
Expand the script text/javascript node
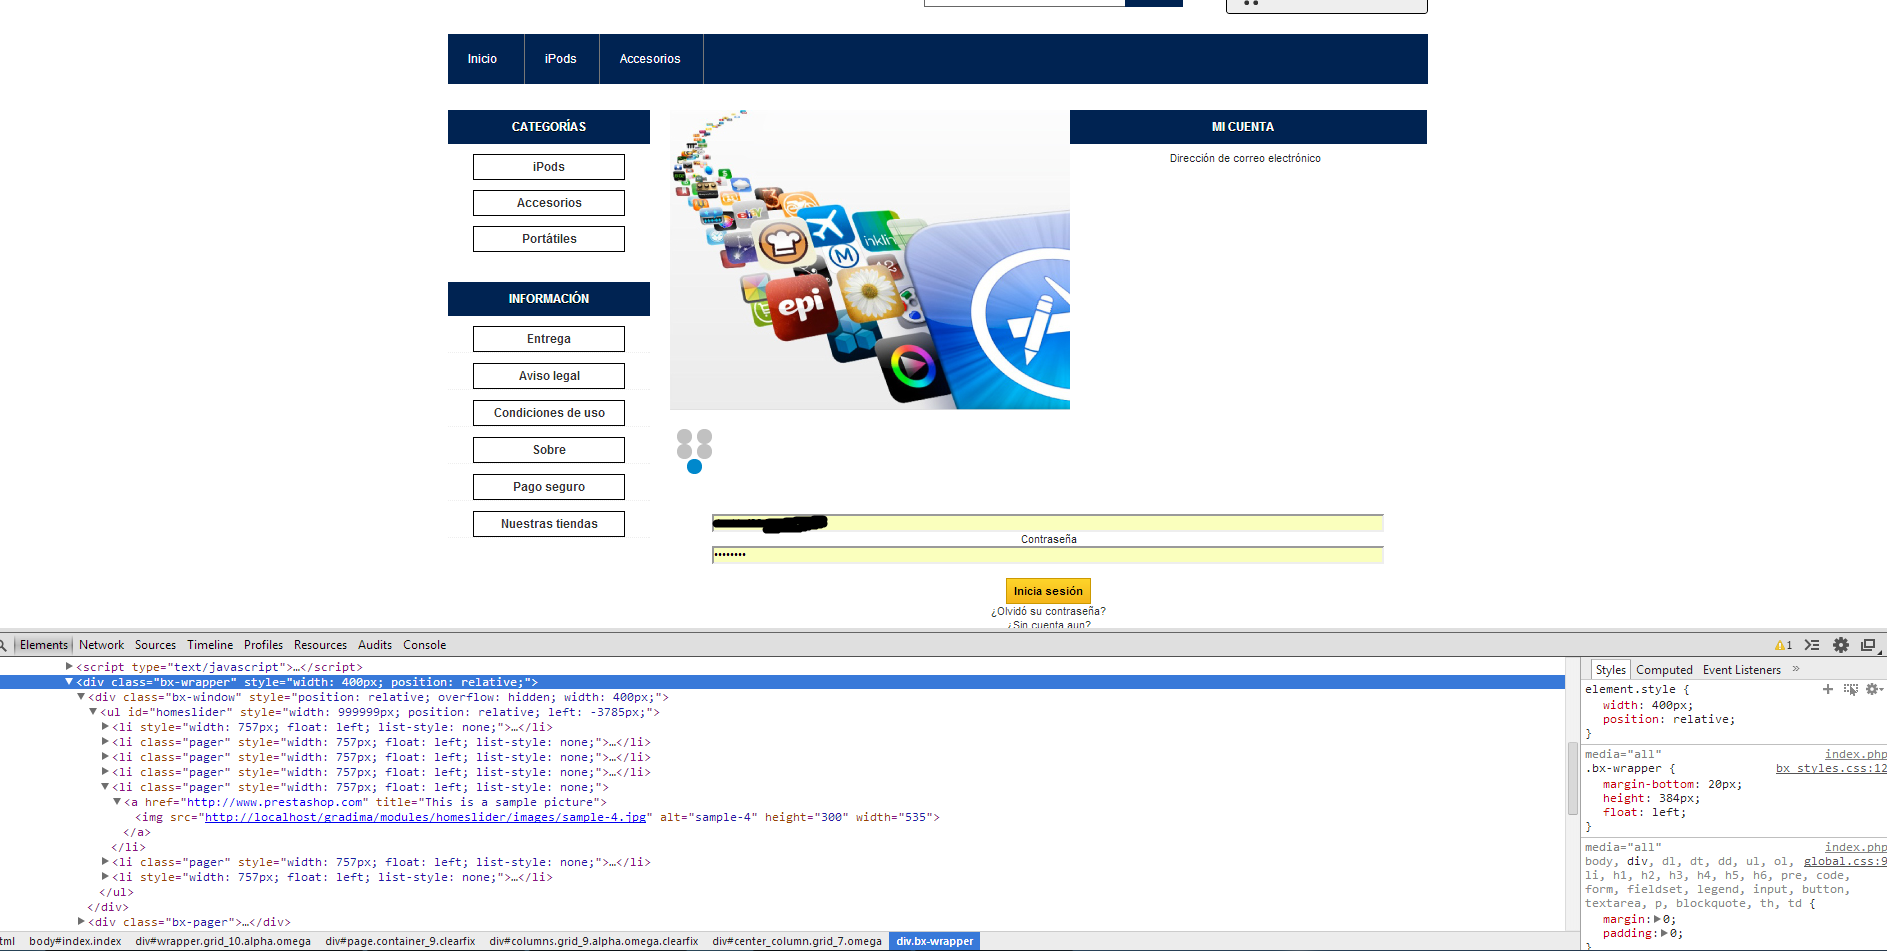(x=69, y=666)
